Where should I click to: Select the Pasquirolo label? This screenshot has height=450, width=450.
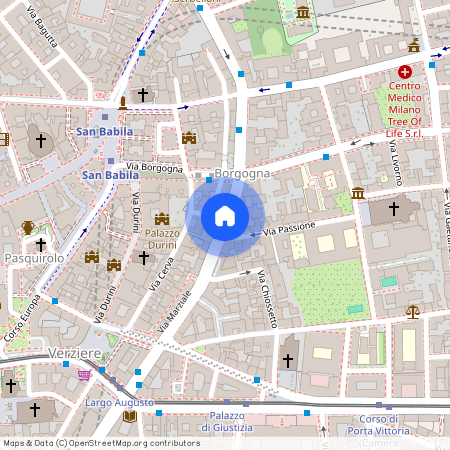[34, 258]
